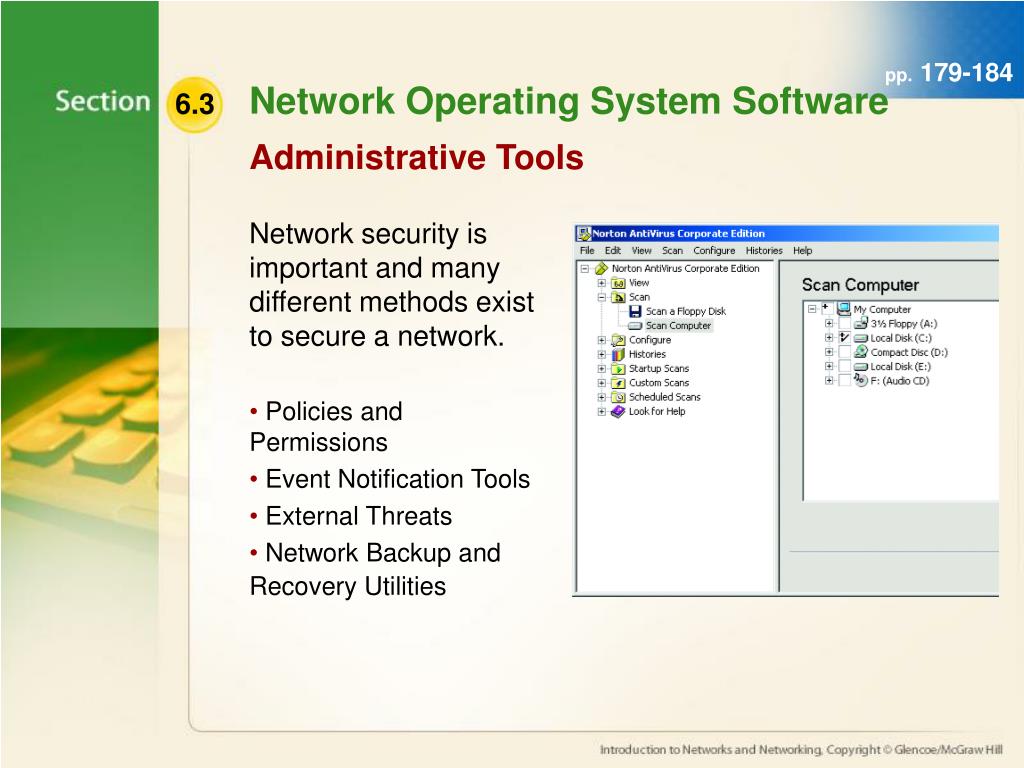Click the Norton AntiVirus title bar app icon
This screenshot has height=768, width=1024.
pos(583,234)
